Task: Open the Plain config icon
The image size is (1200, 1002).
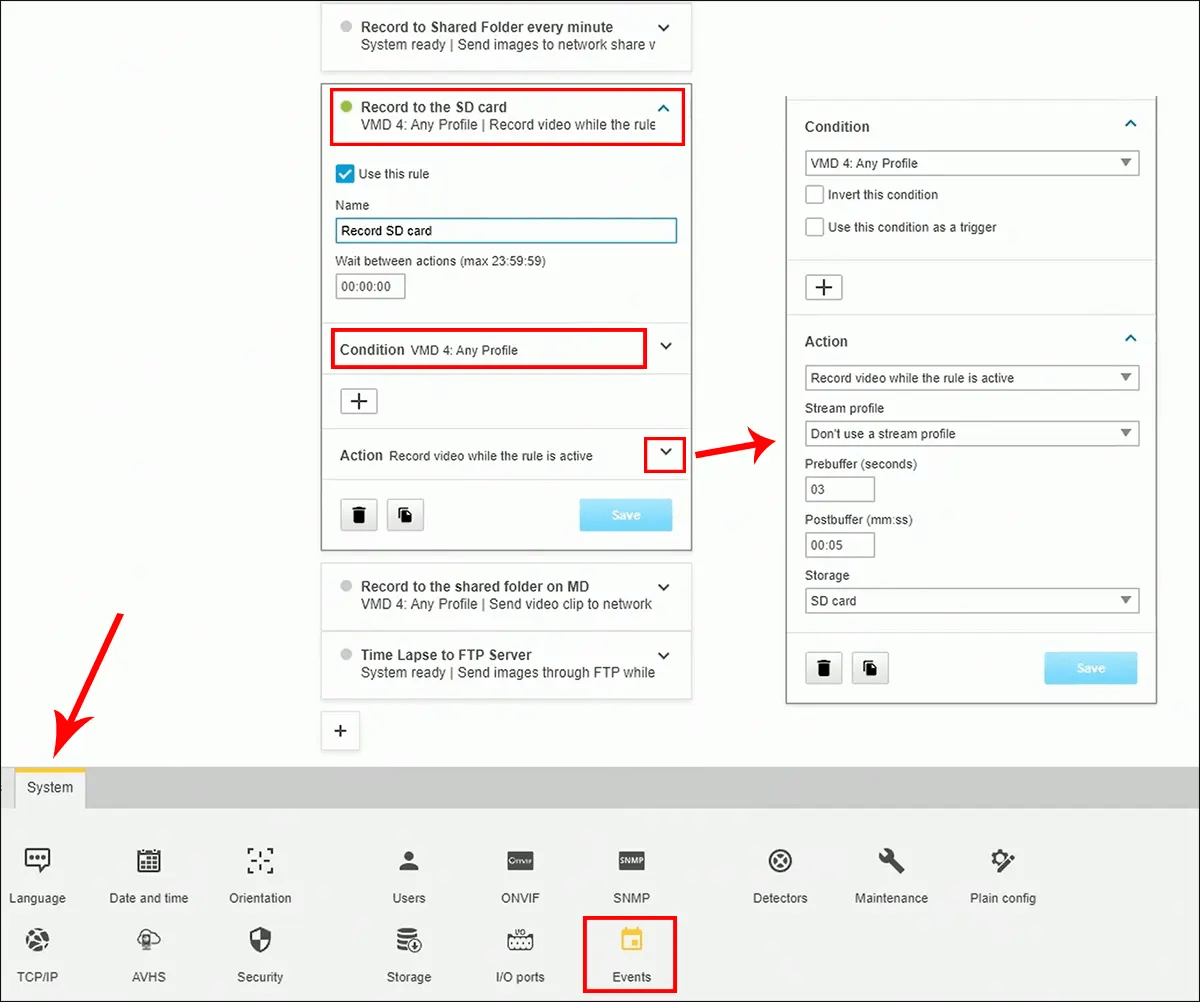Action: coord(1001,860)
